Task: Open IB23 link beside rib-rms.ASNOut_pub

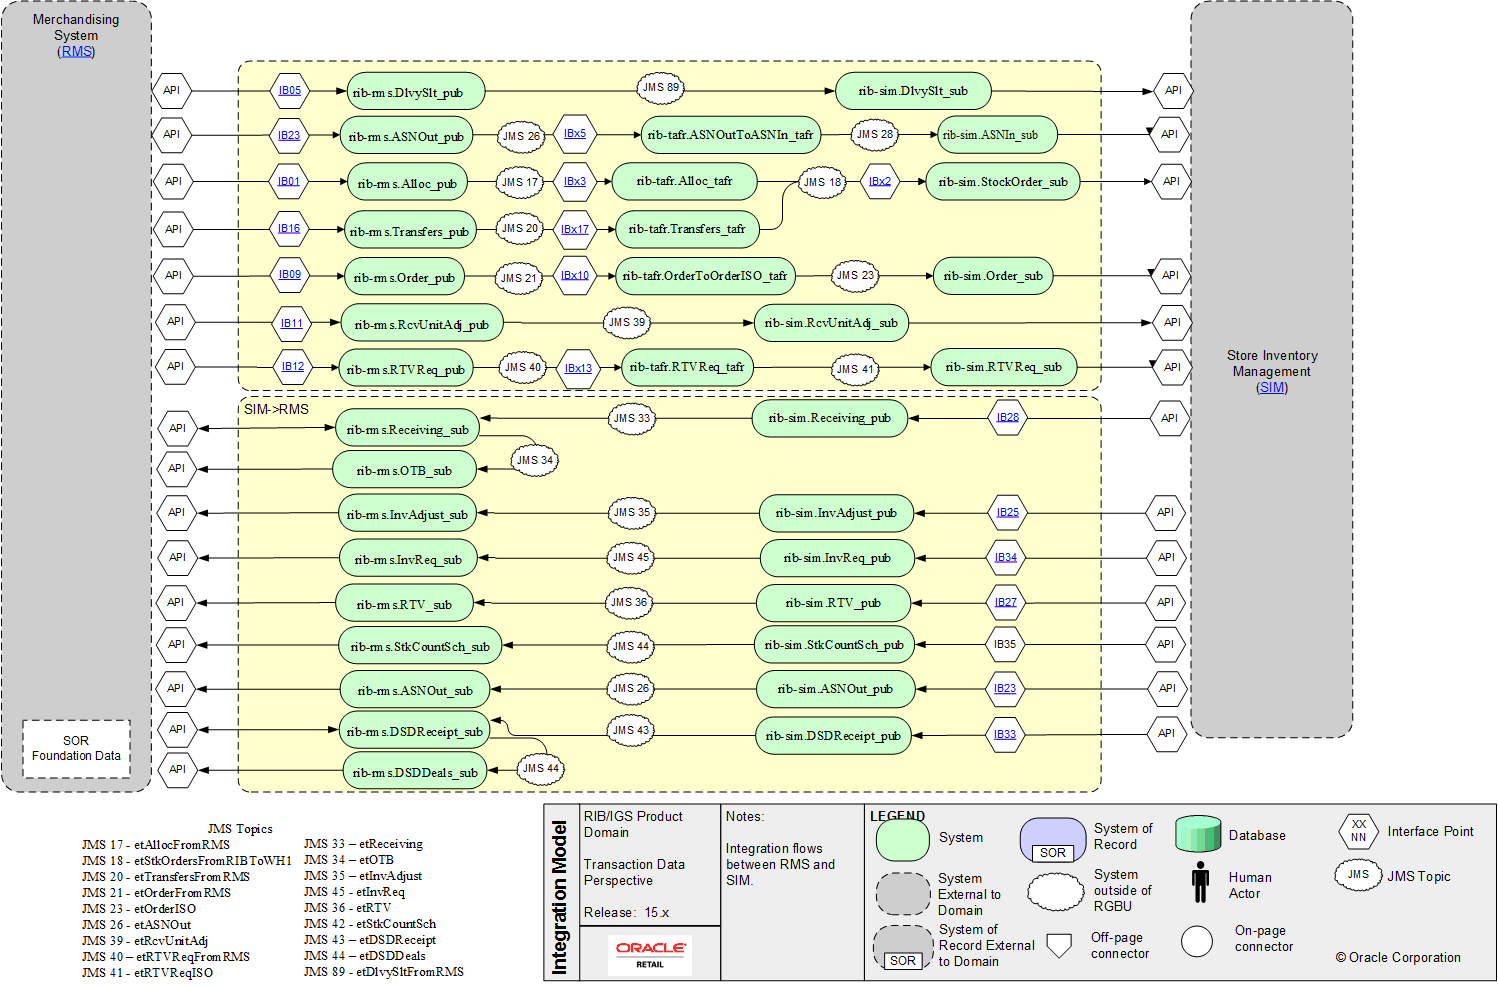Action: (x=289, y=135)
